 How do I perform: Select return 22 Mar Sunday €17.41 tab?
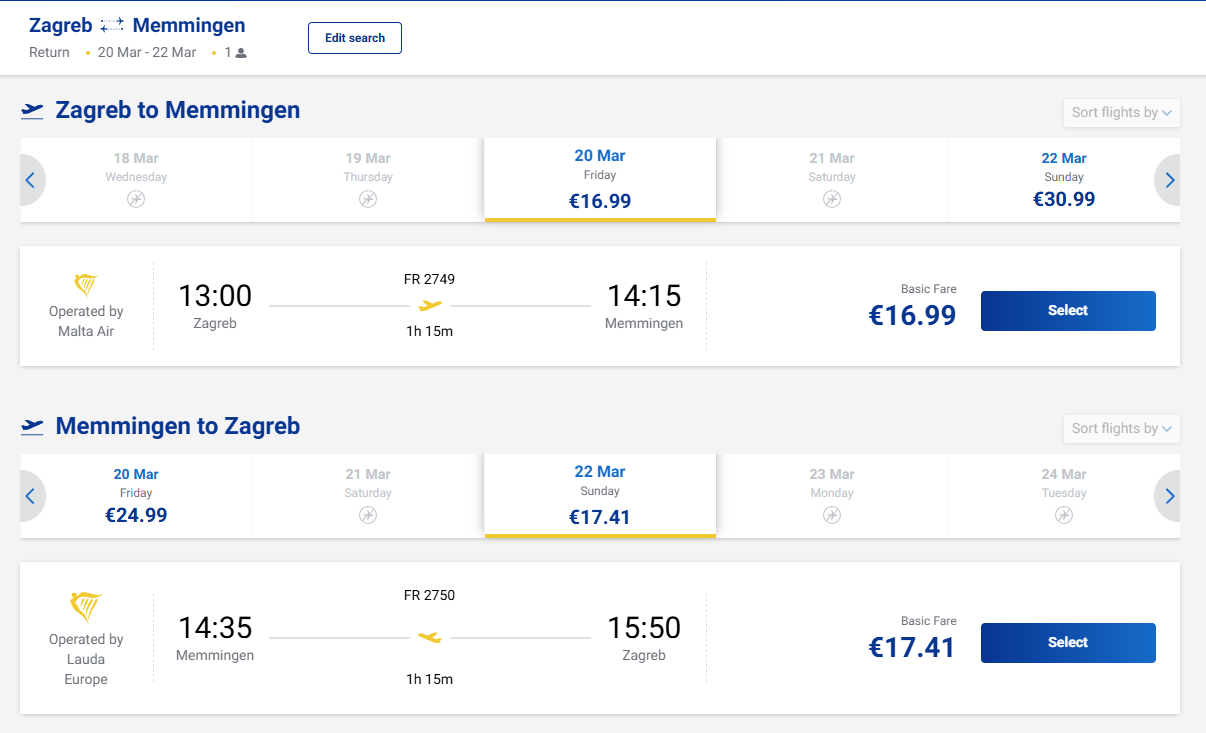[600, 496]
